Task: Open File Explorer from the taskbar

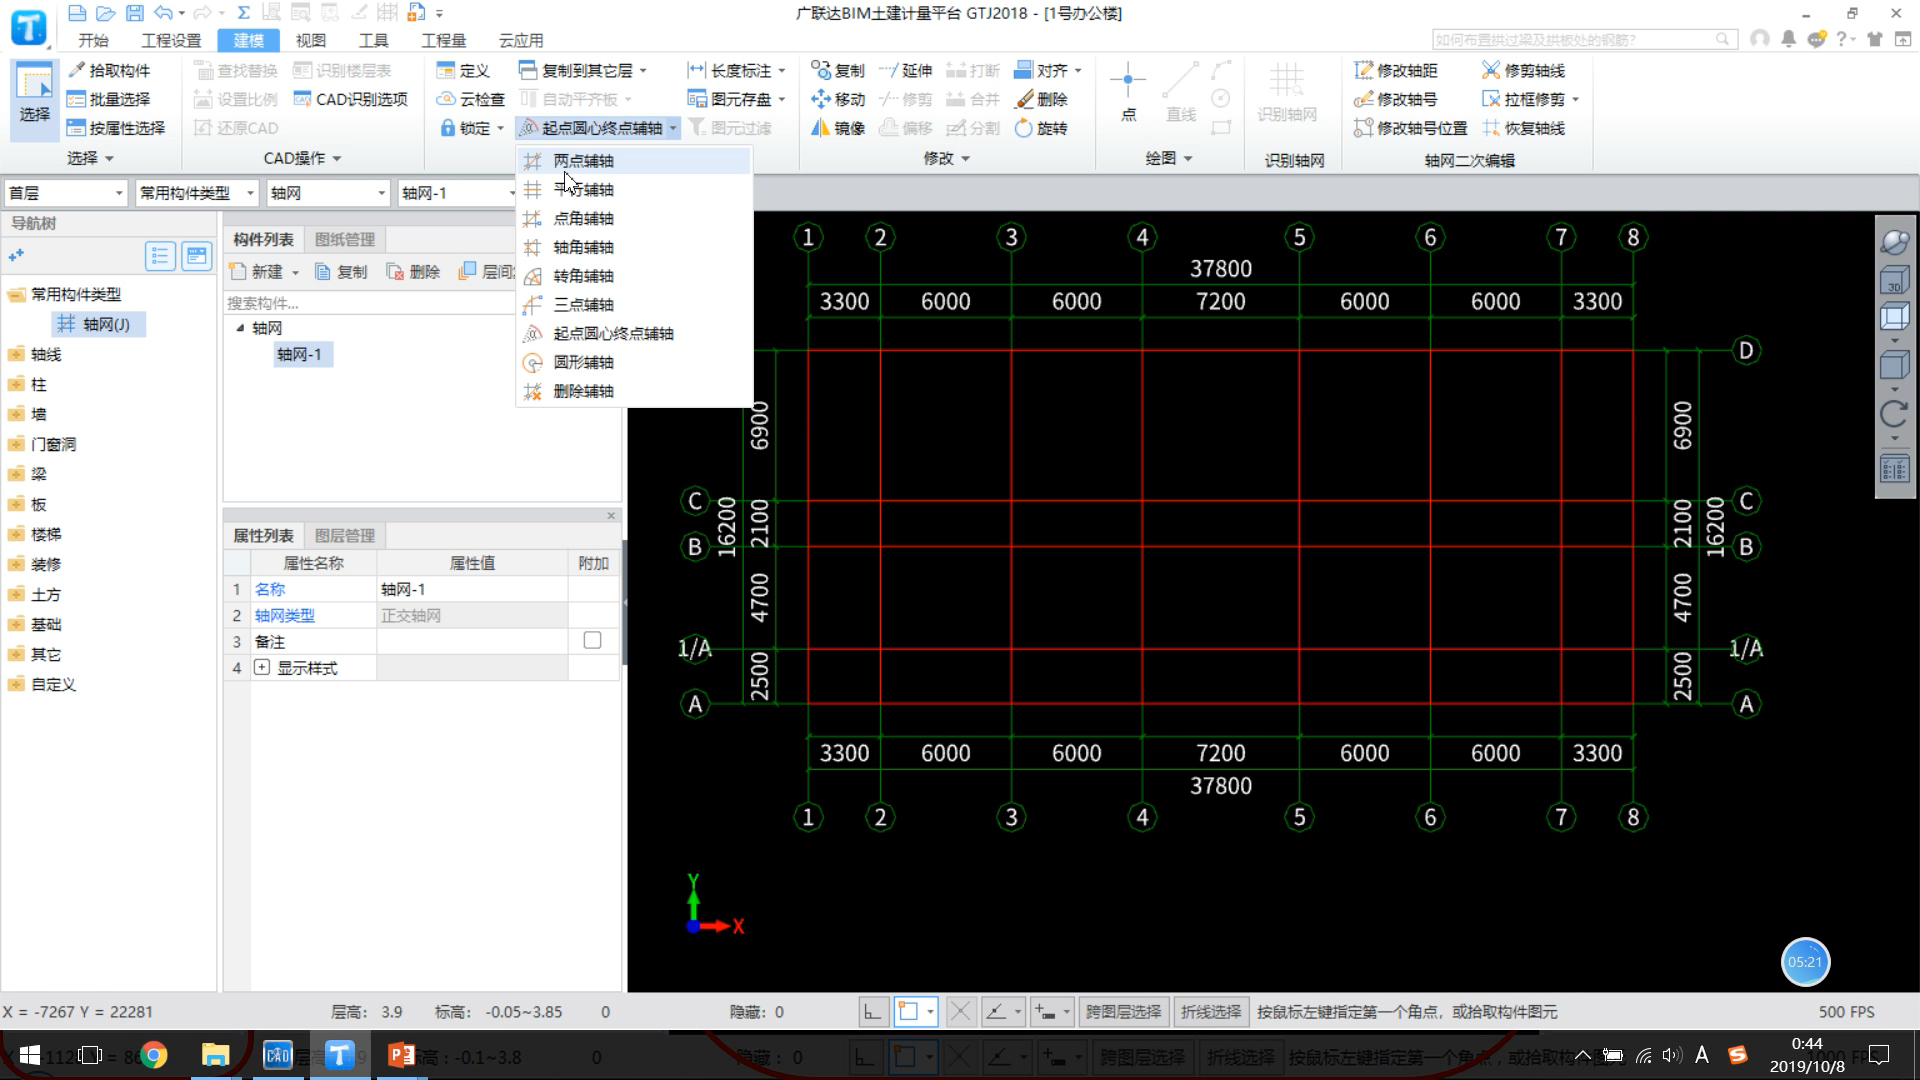Action: tap(215, 1055)
